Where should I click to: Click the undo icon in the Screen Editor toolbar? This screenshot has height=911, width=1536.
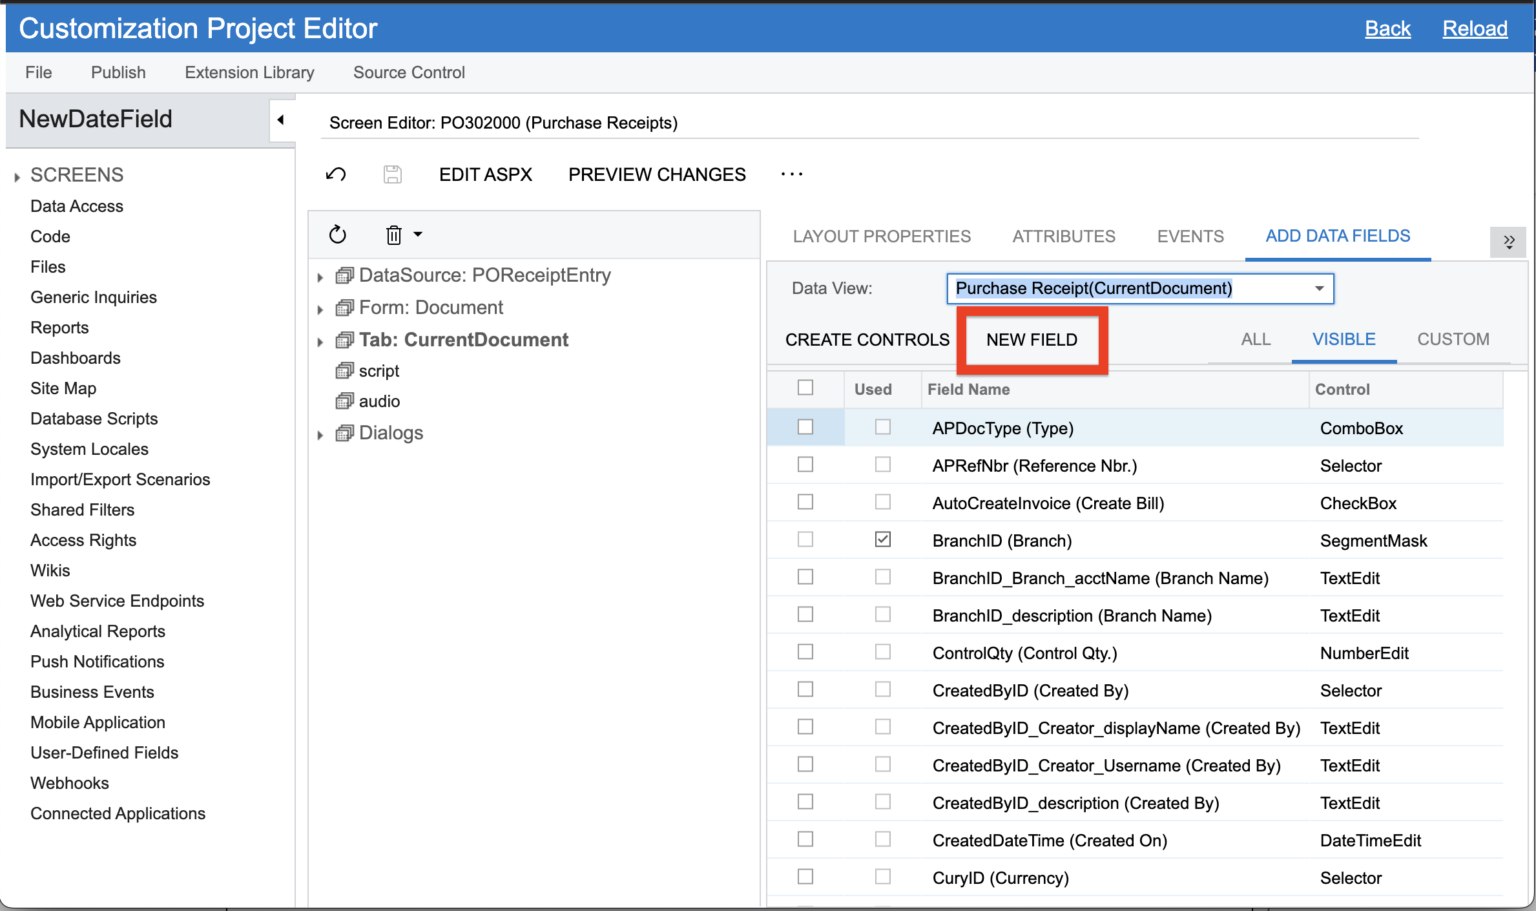point(336,174)
